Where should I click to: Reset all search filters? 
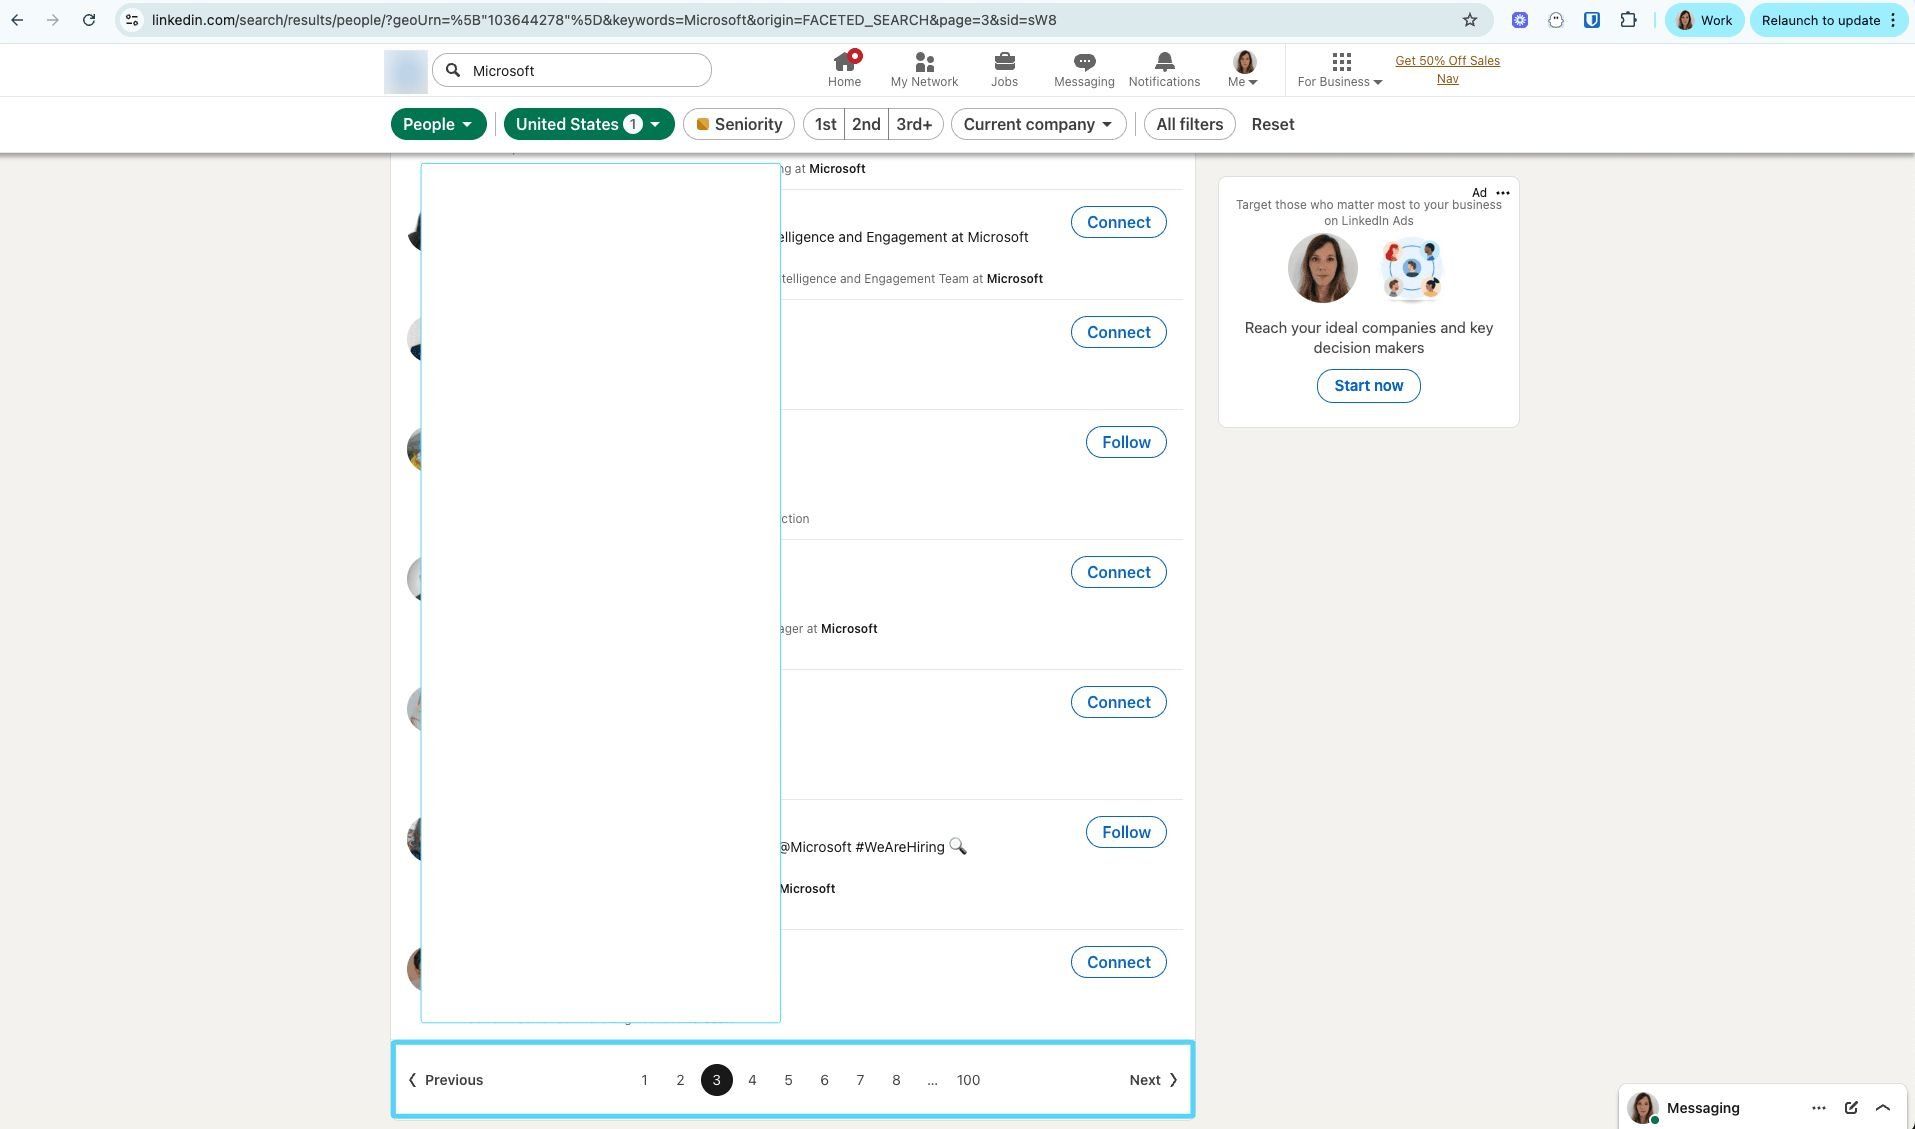[1273, 124]
